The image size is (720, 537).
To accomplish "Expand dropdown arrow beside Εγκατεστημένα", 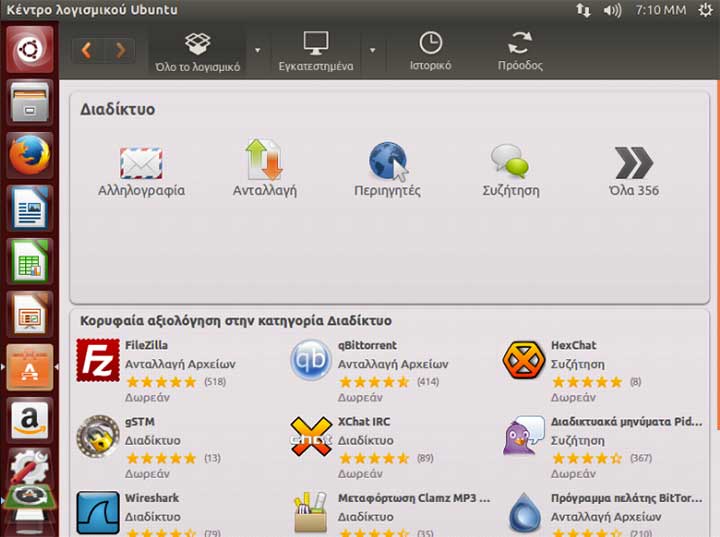I will pos(372,50).
